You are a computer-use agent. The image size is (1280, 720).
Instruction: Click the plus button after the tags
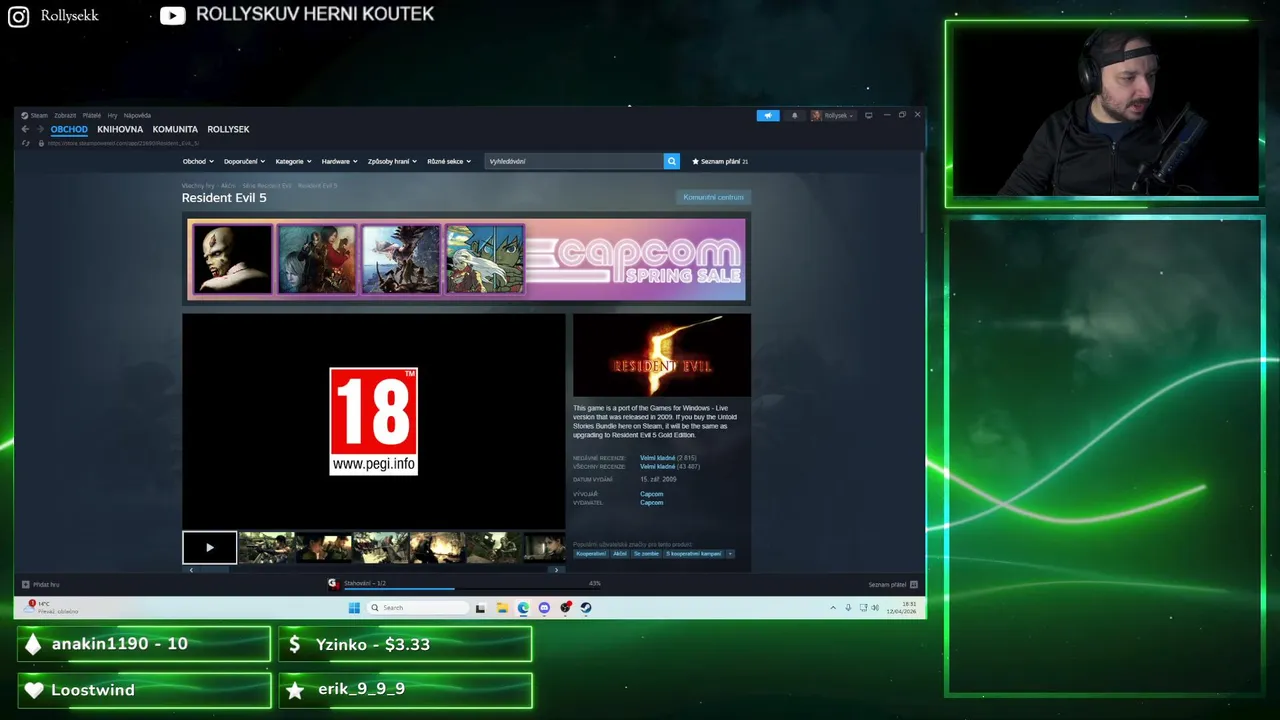click(x=730, y=553)
